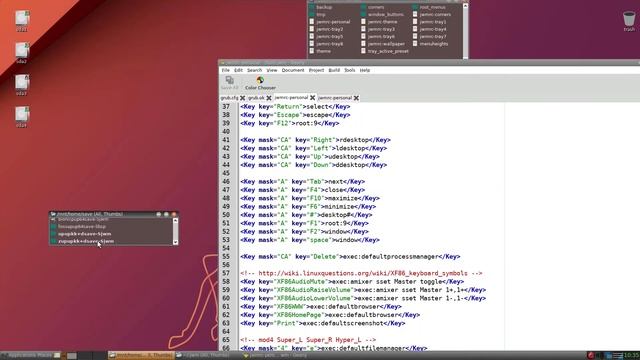Open the Project menu
The width and height of the screenshot is (640, 360).
(316, 70)
